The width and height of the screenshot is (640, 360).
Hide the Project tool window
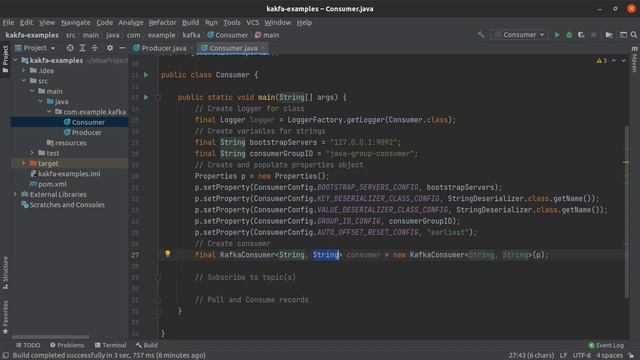pyautogui.click(x=122, y=48)
